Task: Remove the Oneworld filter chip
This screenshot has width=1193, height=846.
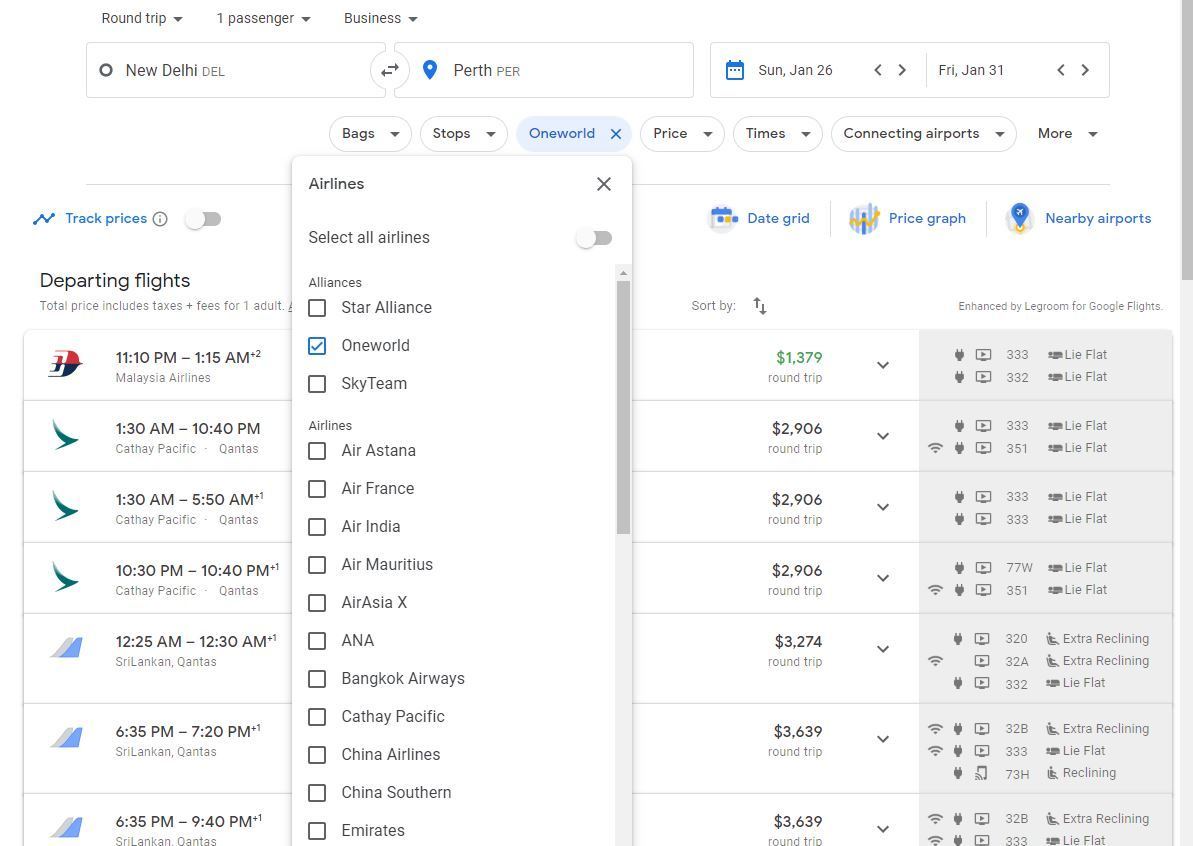Action: [616, 134]
